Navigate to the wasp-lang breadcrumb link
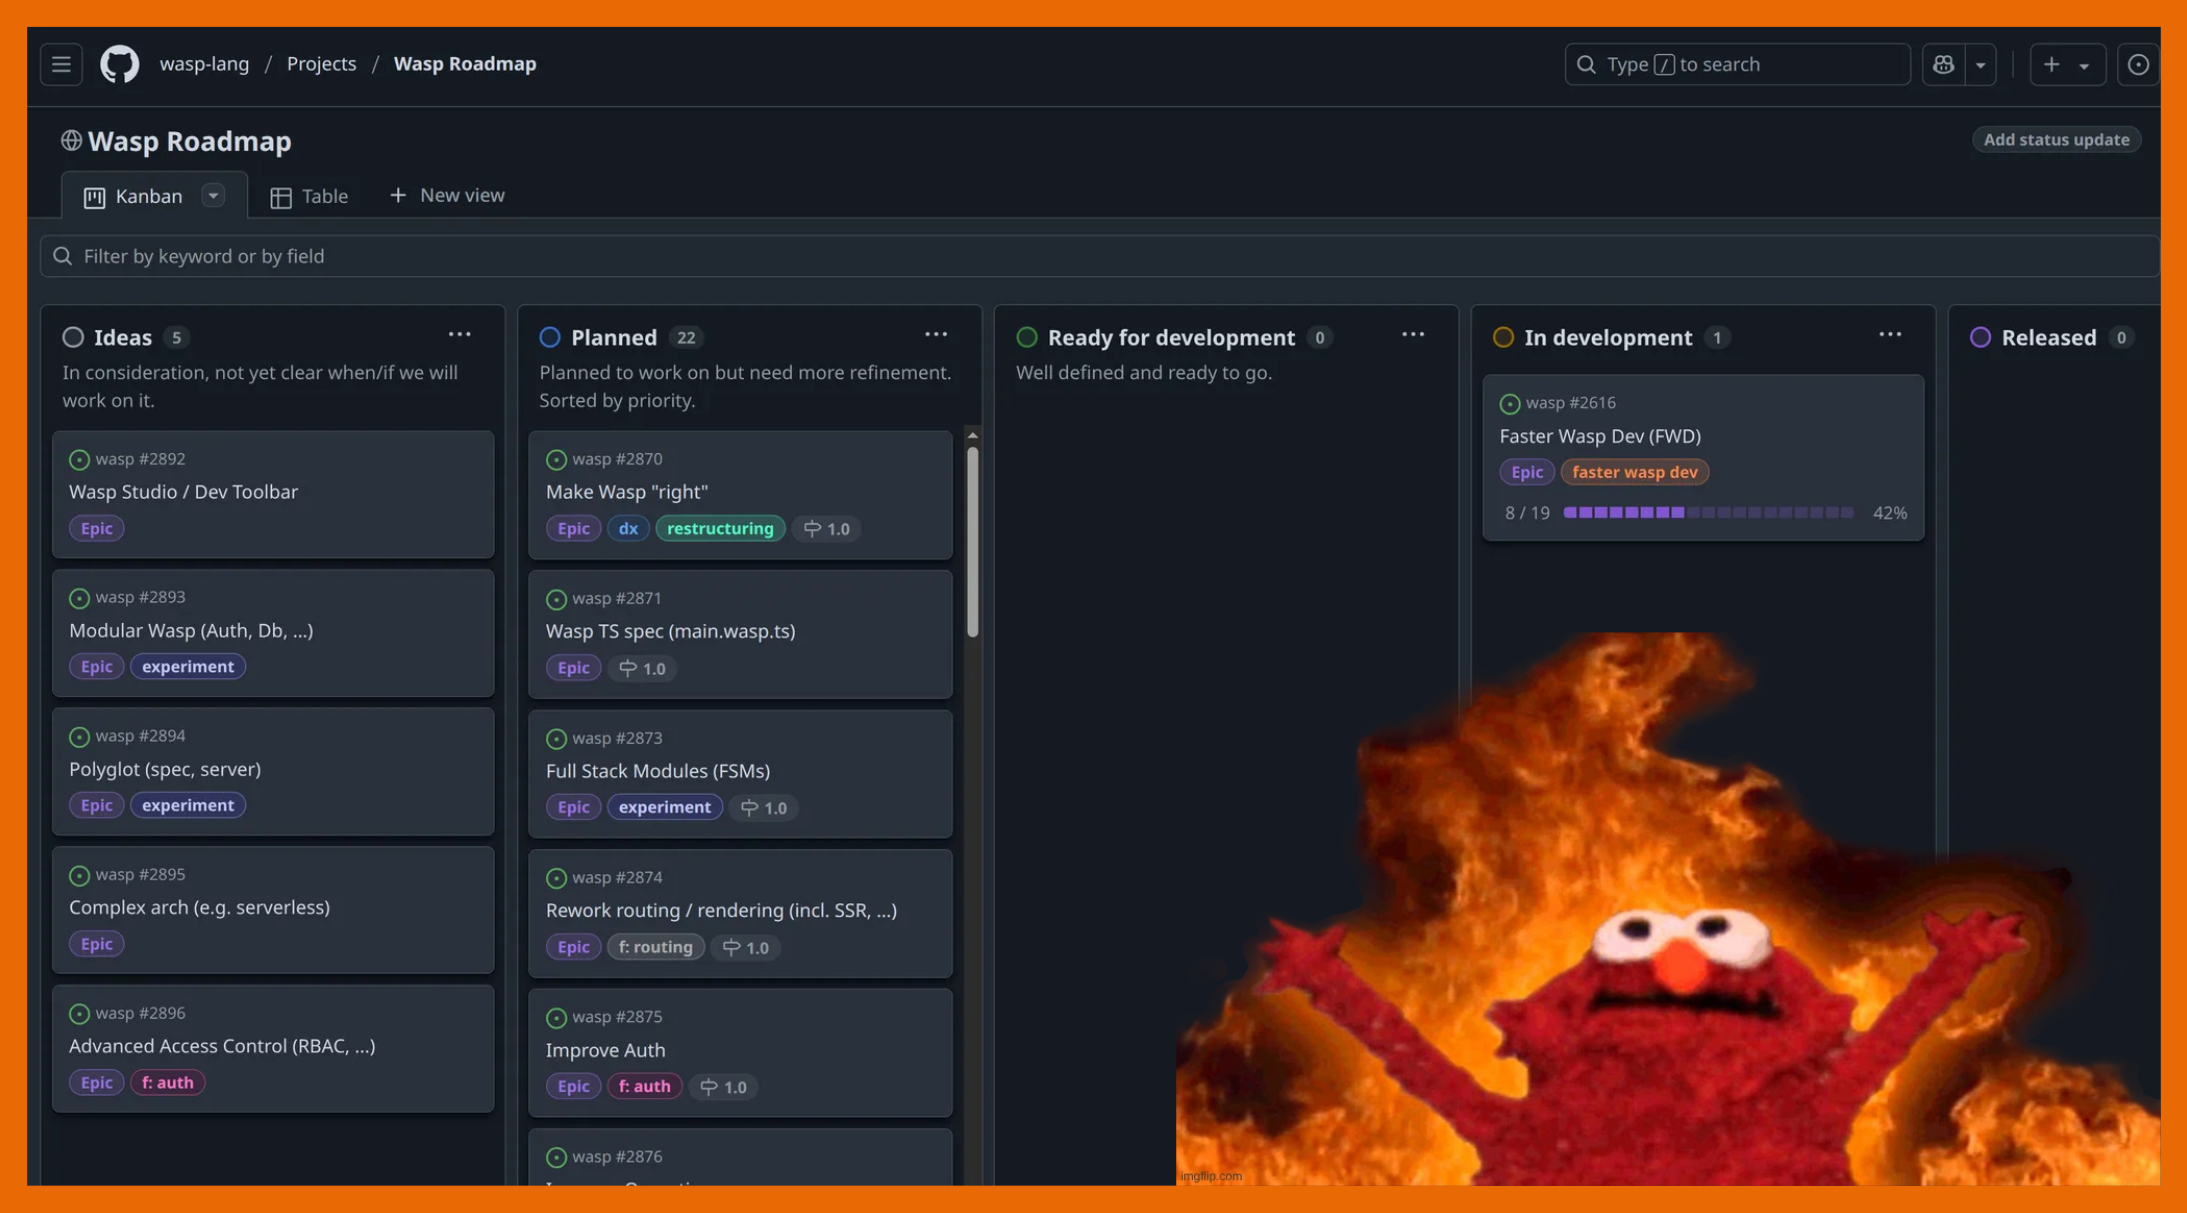This screenshot has height=1213, width=2187. coord(204,63)
